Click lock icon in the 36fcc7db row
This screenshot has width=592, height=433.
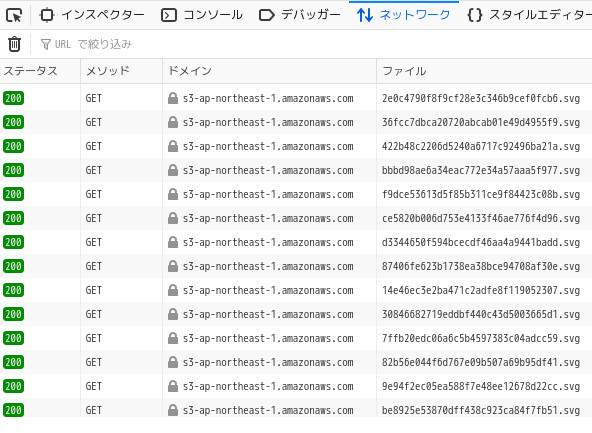pos(173,122)
